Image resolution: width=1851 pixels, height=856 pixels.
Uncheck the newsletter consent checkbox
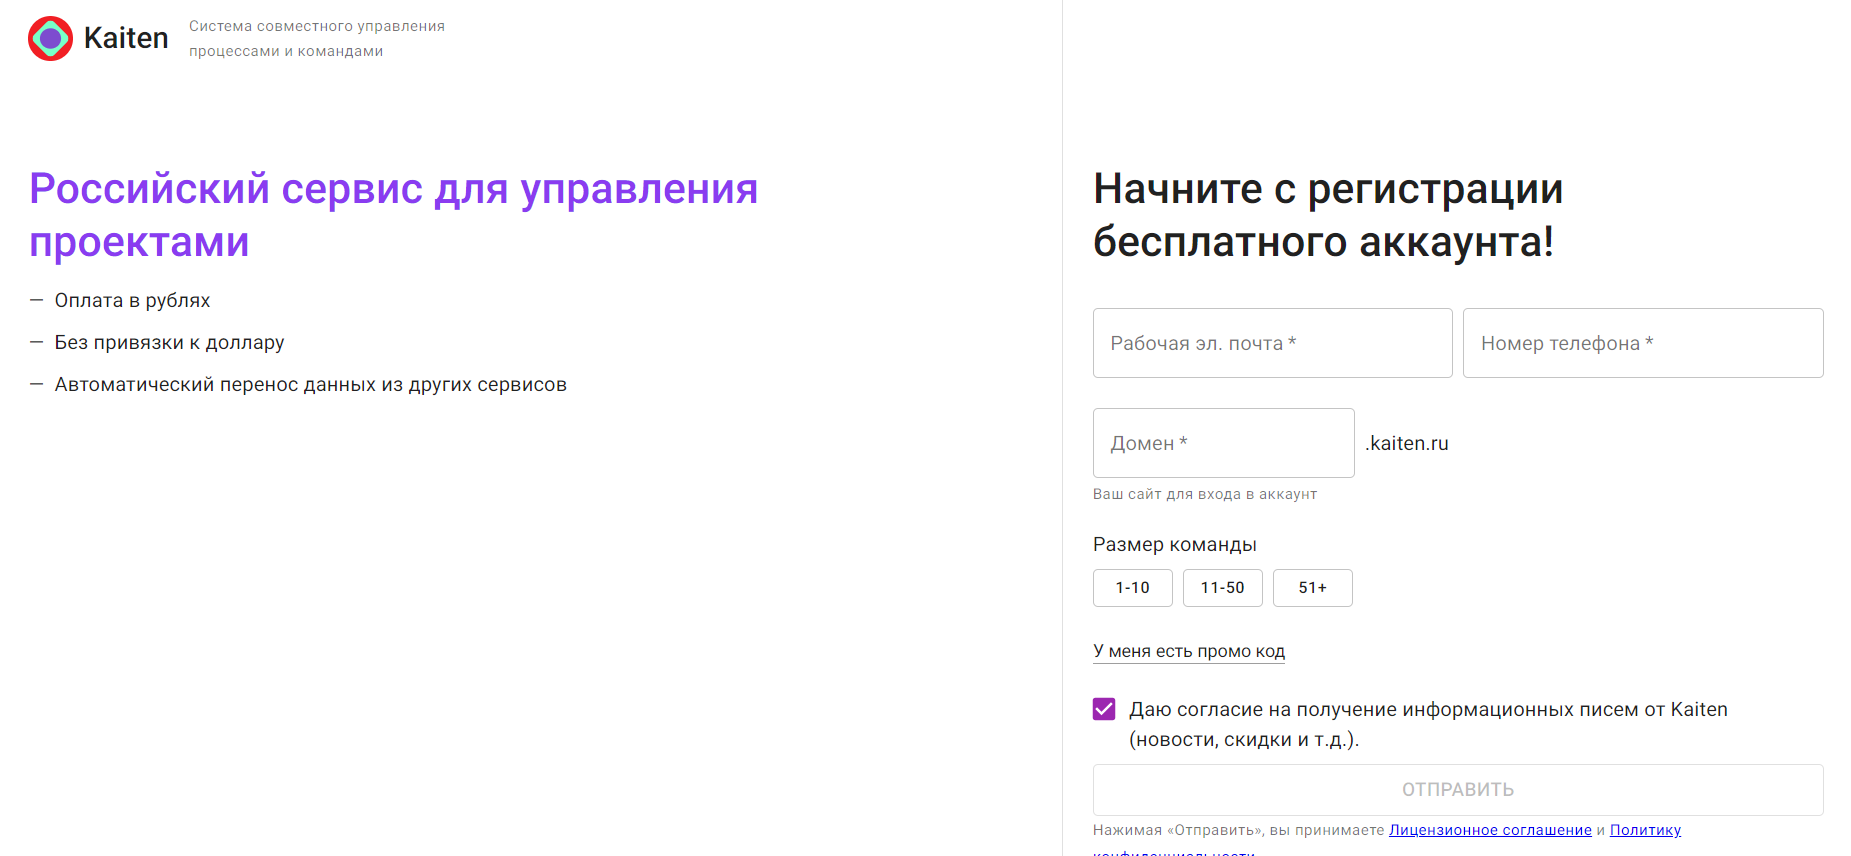coord(1104,709)
